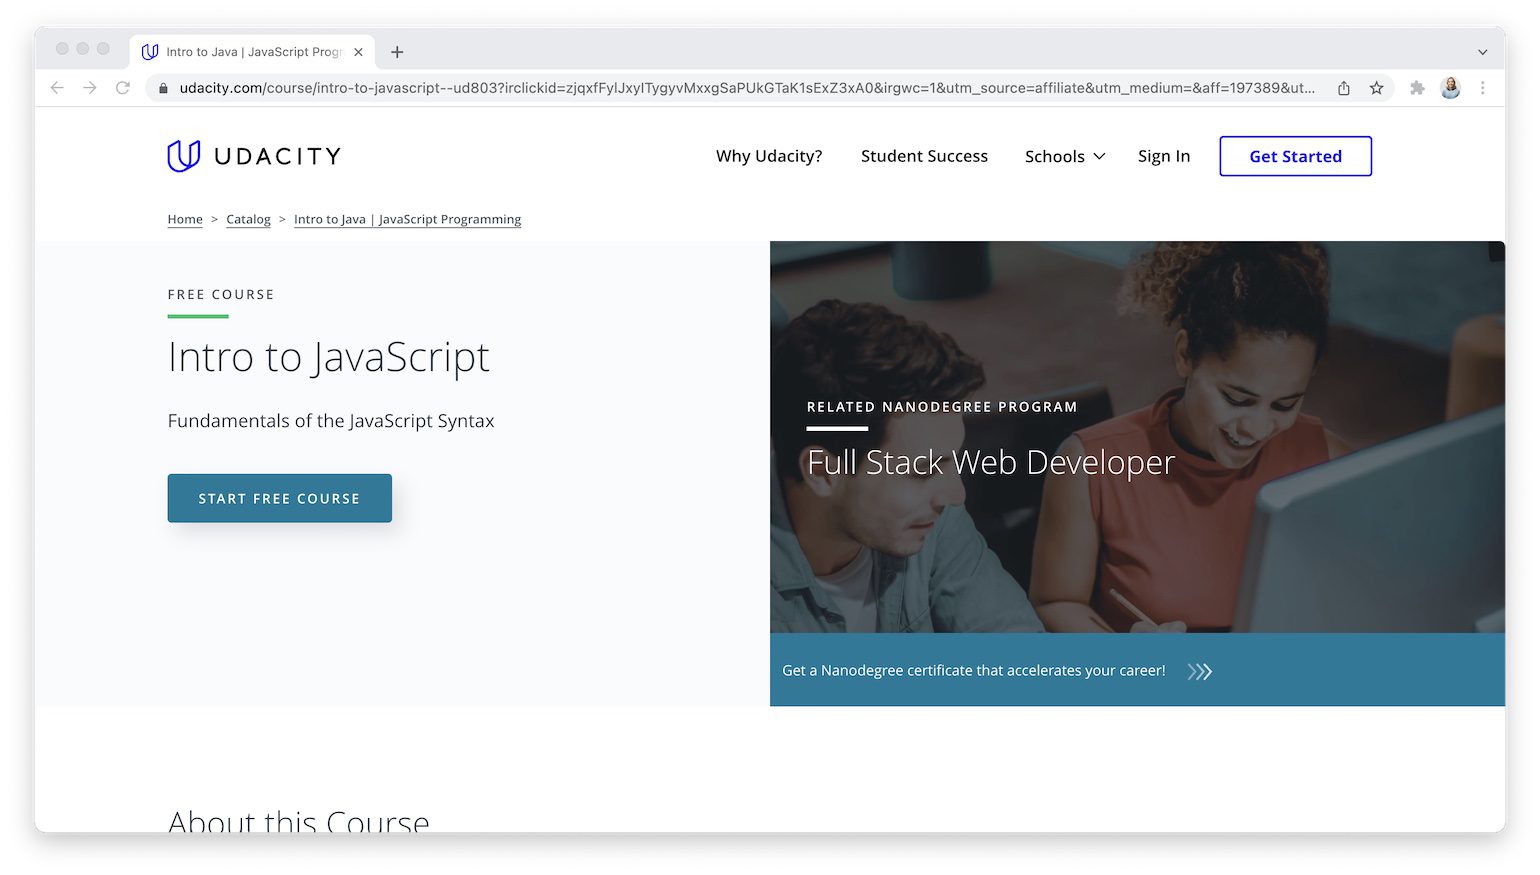
Task: Click the Sign In link
Action: click(x=1163, y=156)
